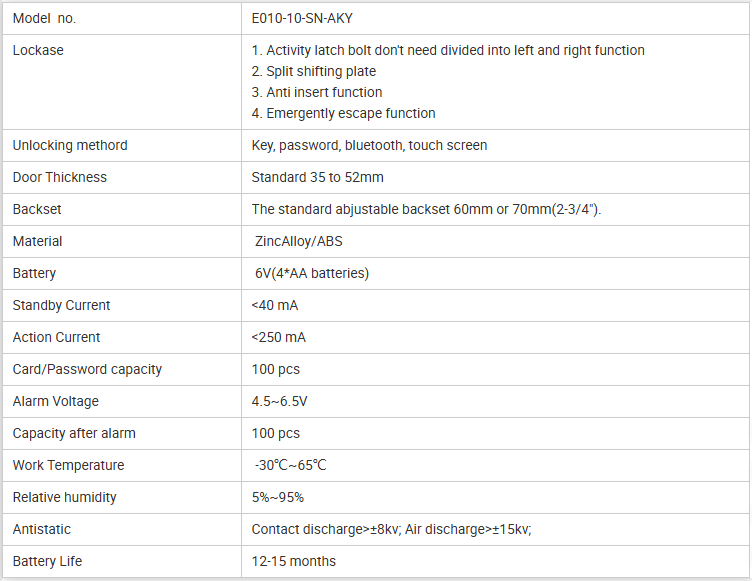Viewport: 752px width, 581px height.
Task: Click the 'Antistatic' row label
Action: tap(42, 529)
